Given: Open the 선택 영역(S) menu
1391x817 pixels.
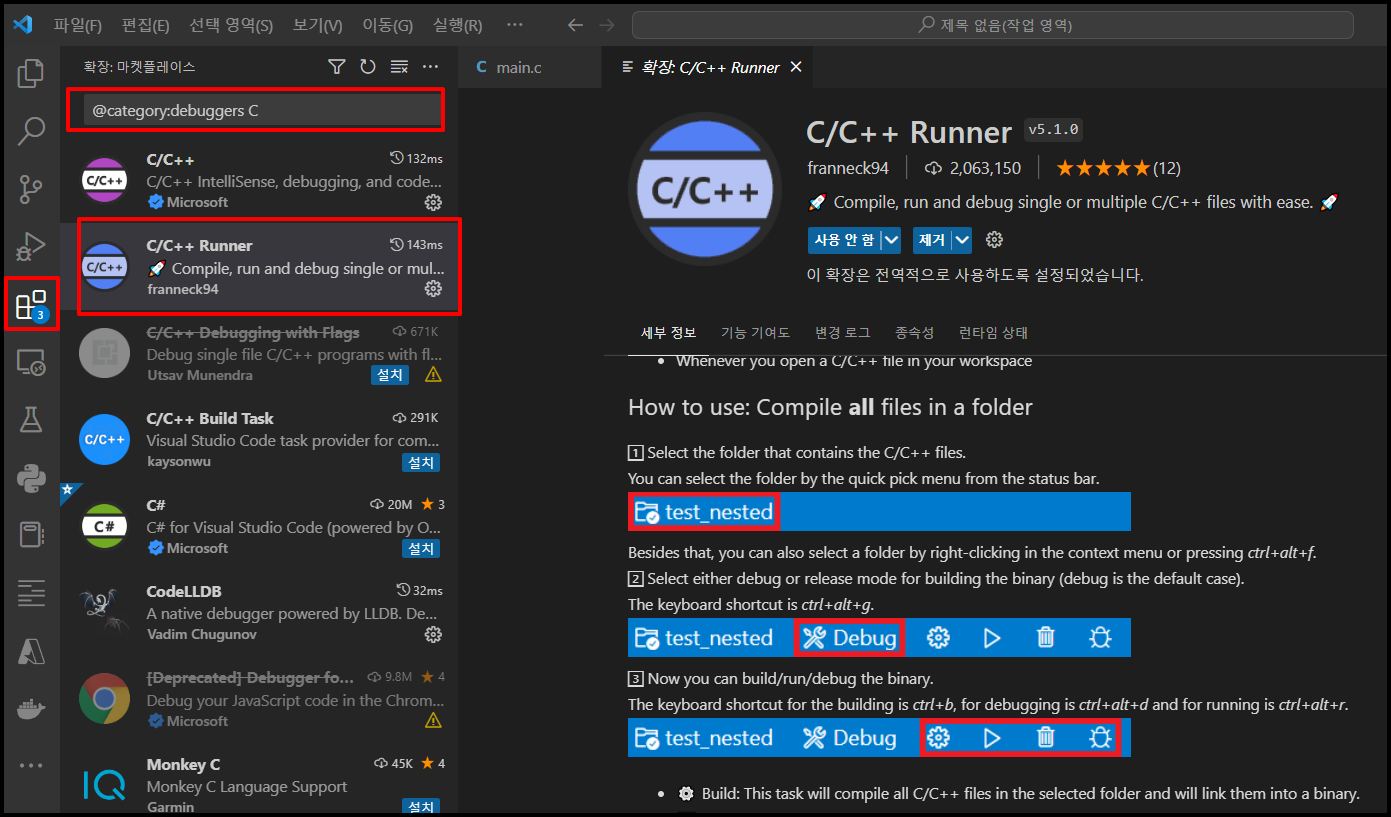Looking at the screenshot, I should coord(231,25).
